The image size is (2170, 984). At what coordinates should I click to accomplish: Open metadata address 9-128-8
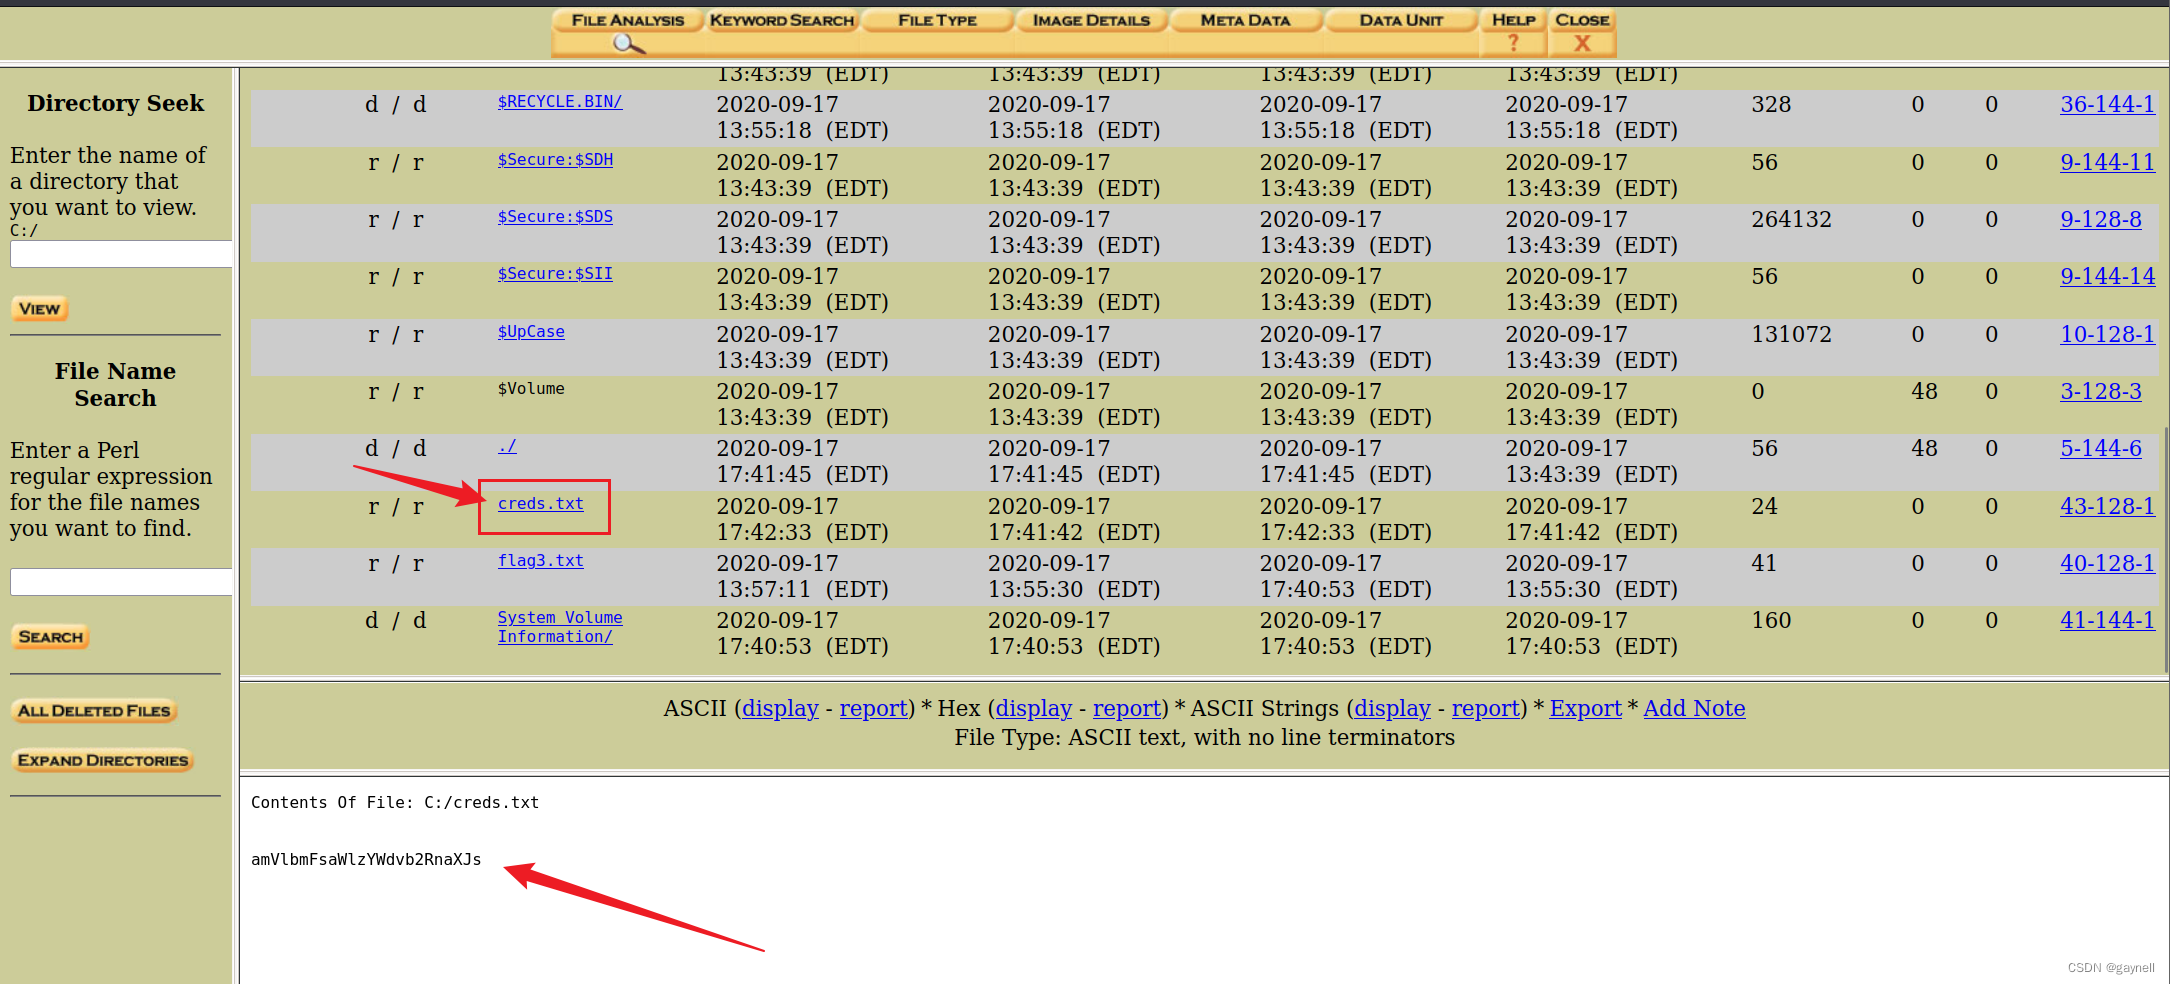pos(2101,219)
